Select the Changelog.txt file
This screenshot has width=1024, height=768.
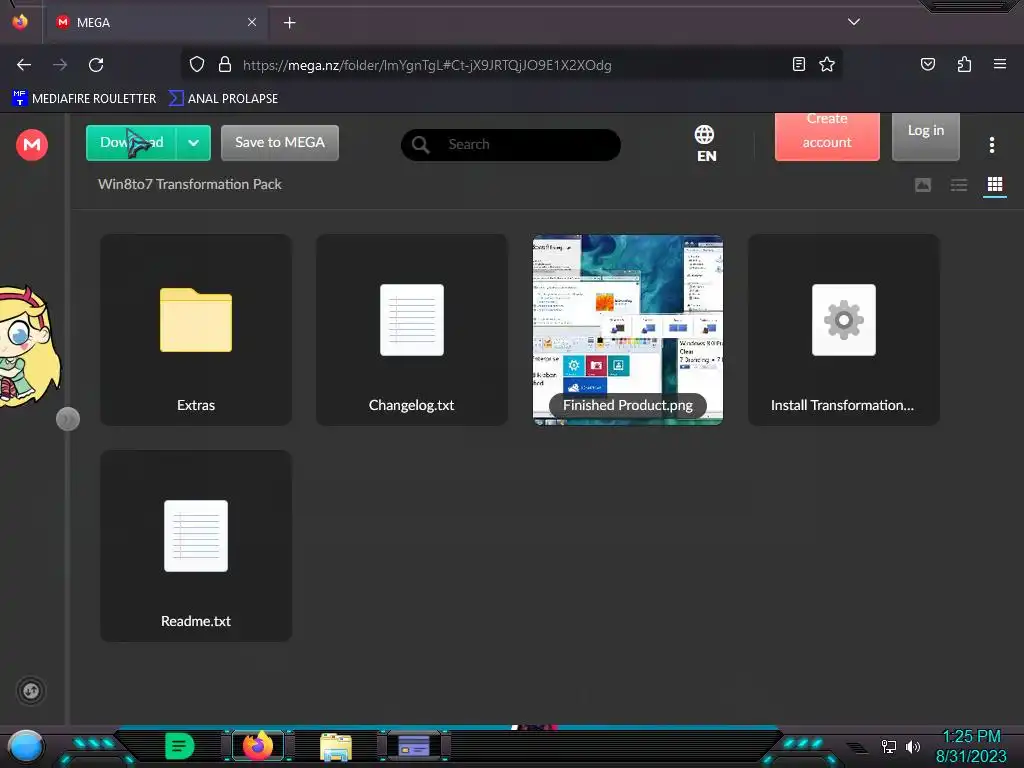[x=411, y=330]
